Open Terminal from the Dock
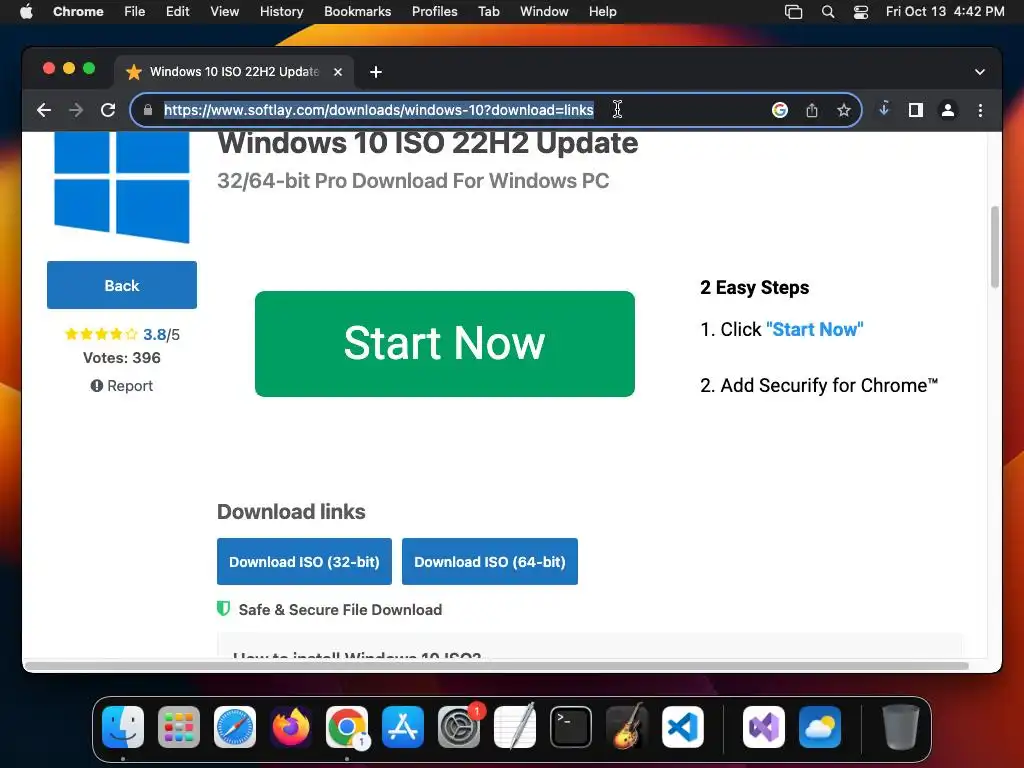 (571, 727)
